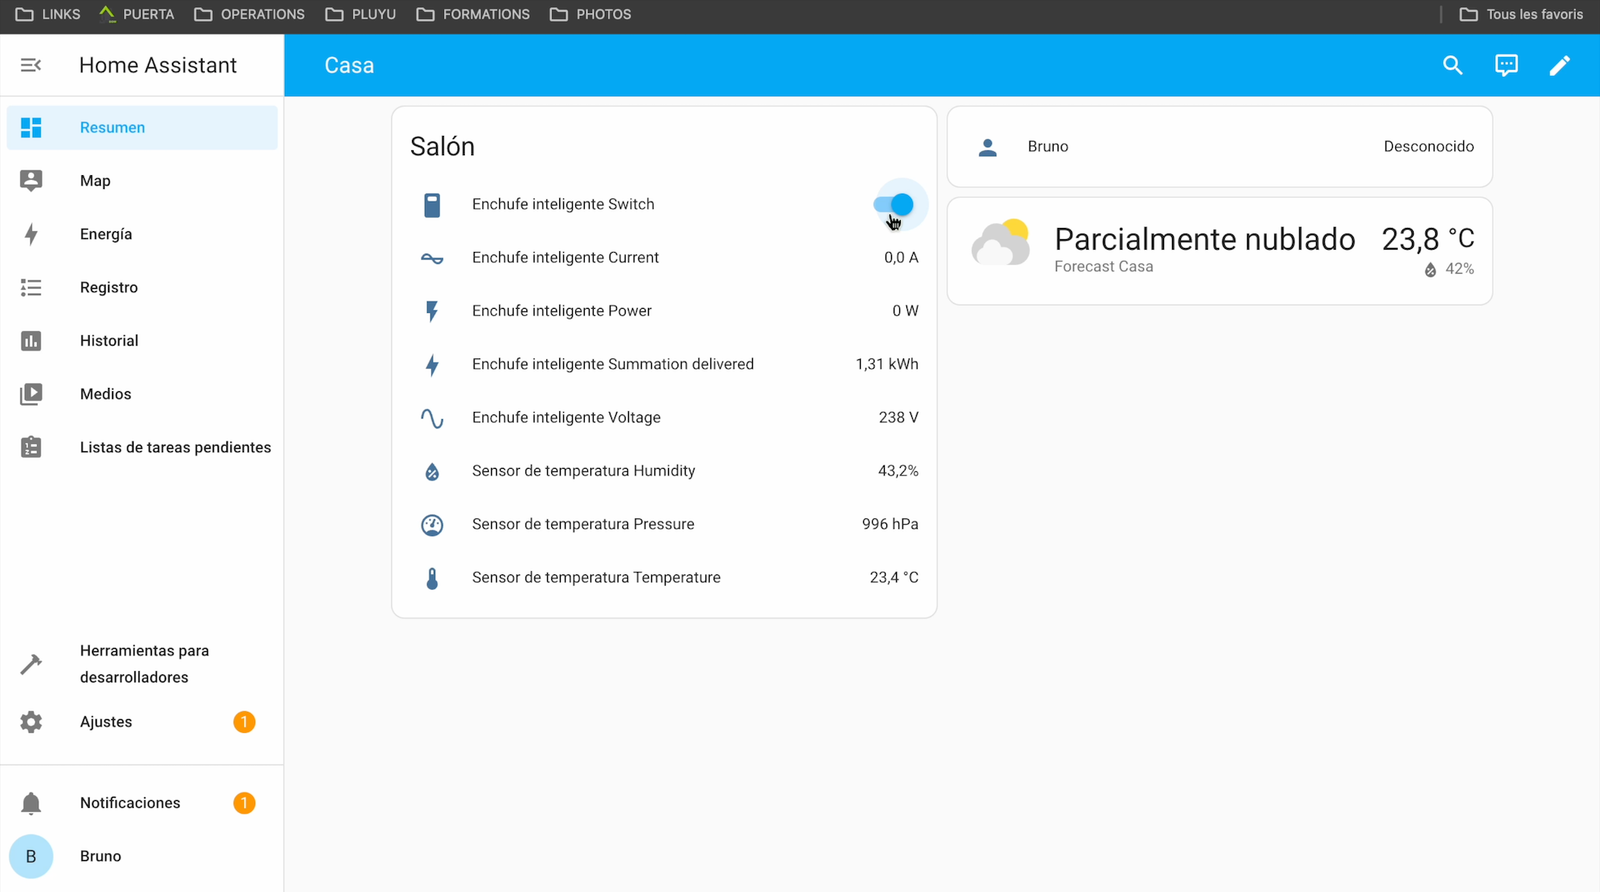Open the Parcialmente nublado weather card
This screenshot has width=1600, height=892.
[1220, 251]
